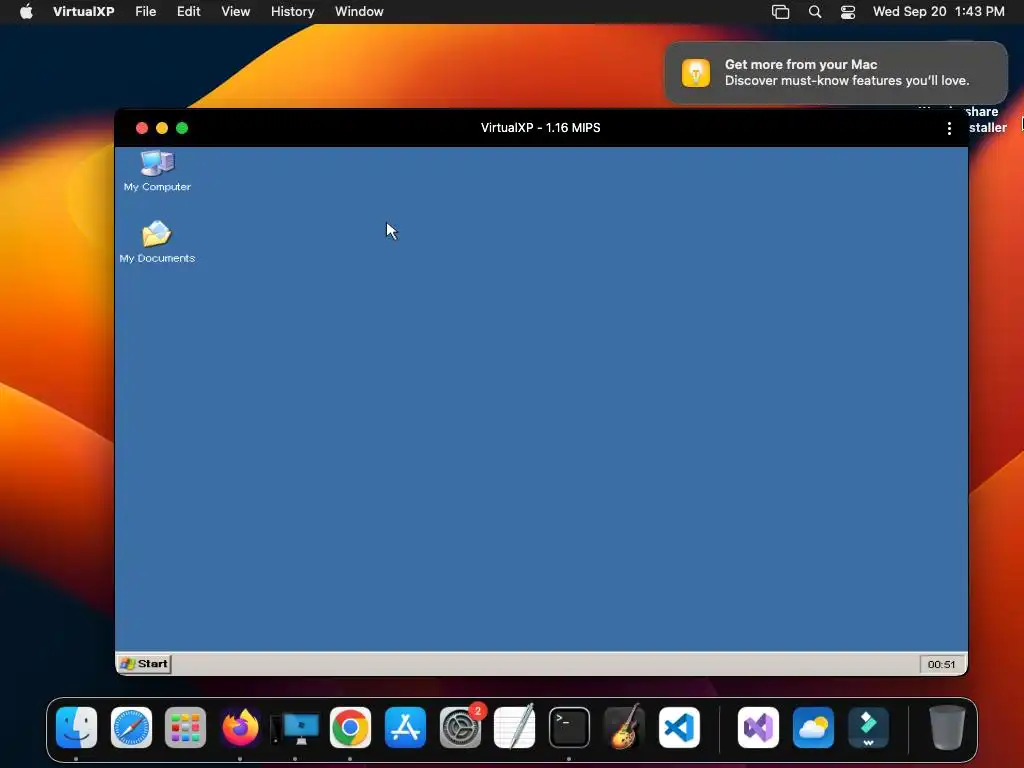Screen dimensions: 1024x768
Task: Maximize the VirtualXP window with green button
Action: [182, 128]
